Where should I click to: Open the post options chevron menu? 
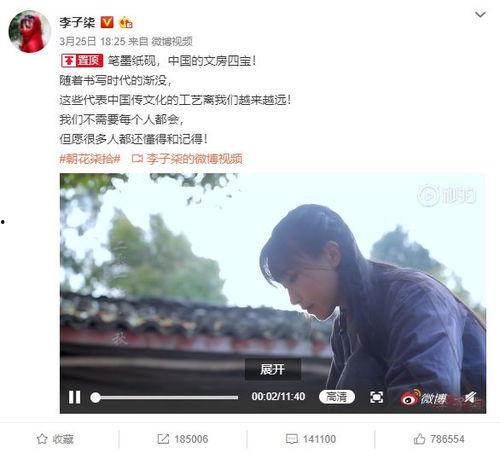pos(480,15)
